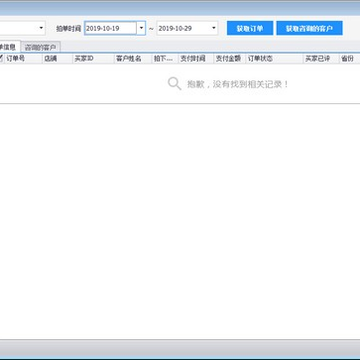The image size is (360, 360).
Task: Click the 获取咨询的客户 button
Action: (309, 28)
